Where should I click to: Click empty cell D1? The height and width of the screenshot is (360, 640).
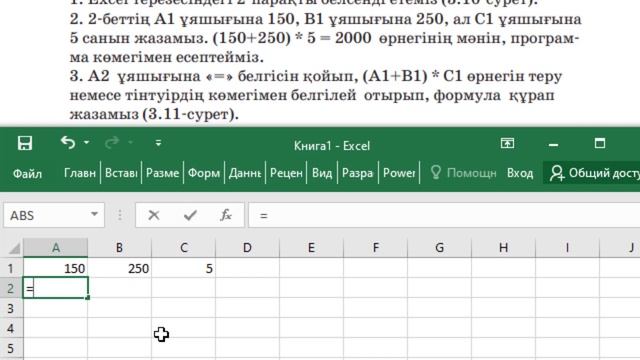[247, 268]
